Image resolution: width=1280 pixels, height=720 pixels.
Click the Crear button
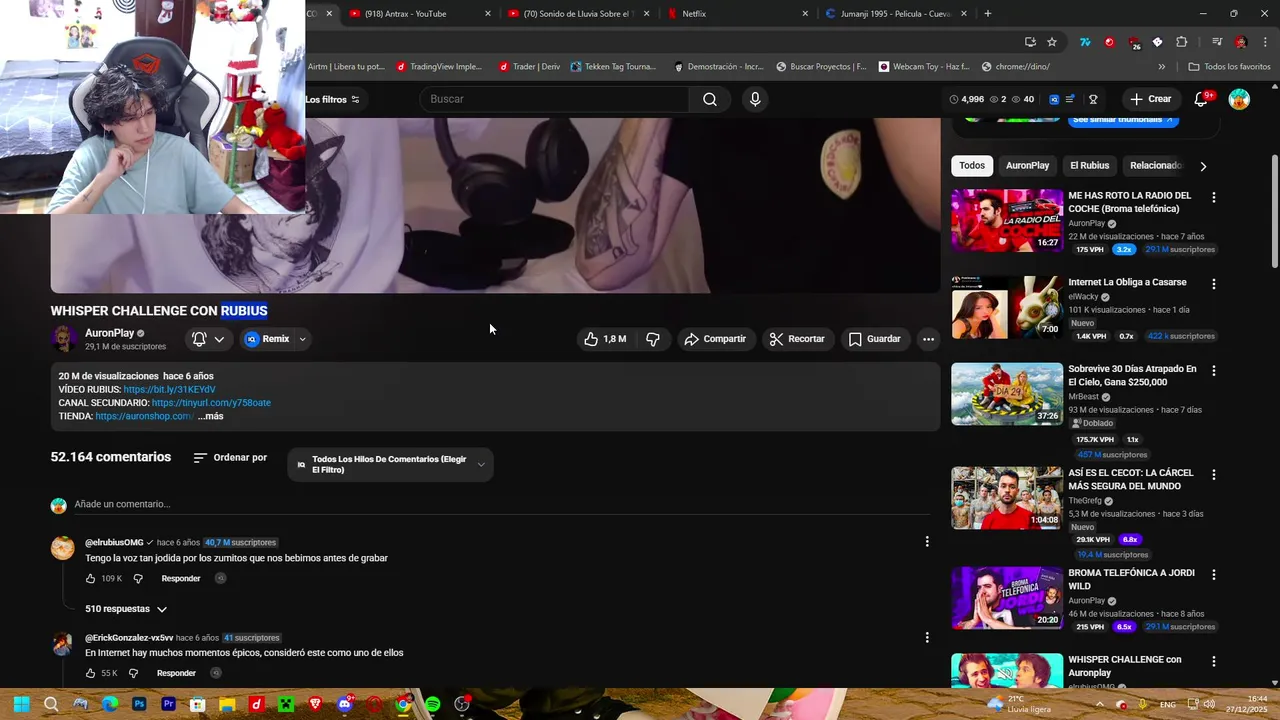pos(1150,99)
